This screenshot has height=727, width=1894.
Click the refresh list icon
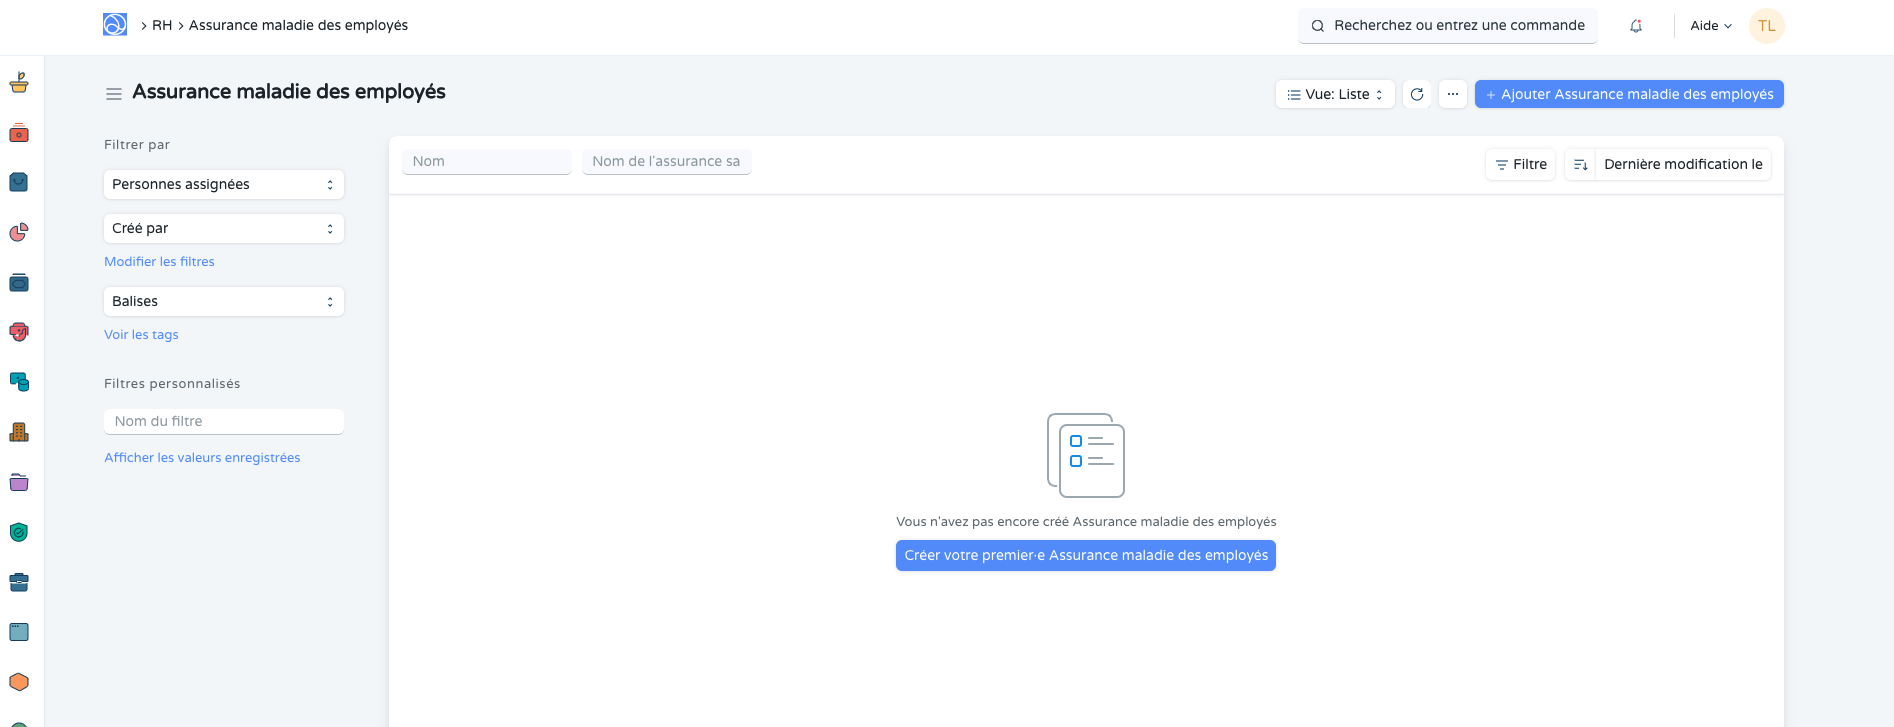(x=1417, y=94)
